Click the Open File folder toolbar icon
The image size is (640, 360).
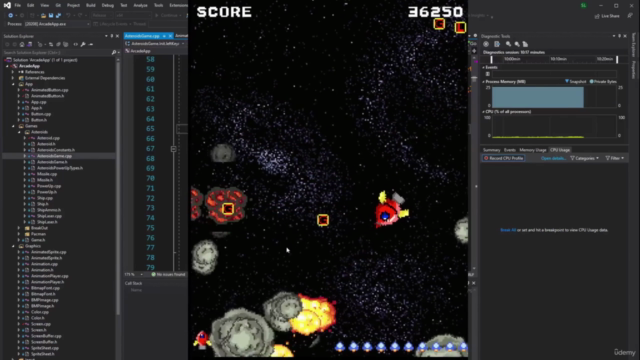[x=43, y=16]
